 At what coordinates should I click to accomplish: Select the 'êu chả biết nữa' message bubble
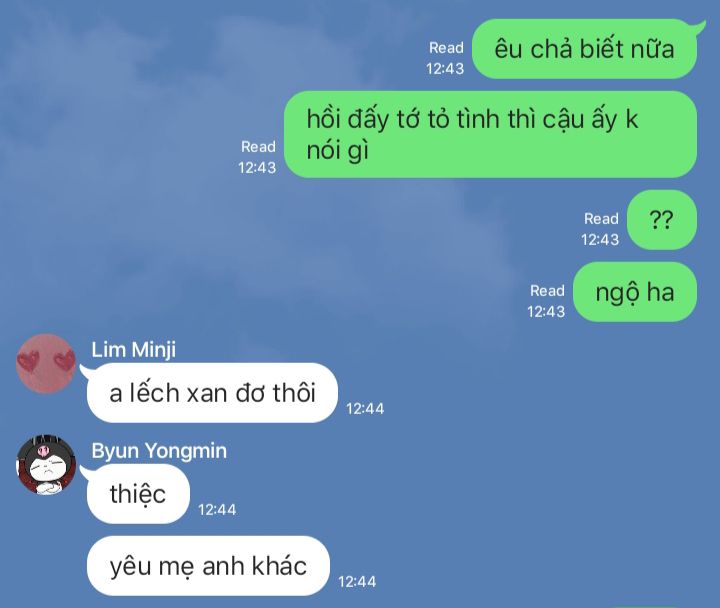585,49
